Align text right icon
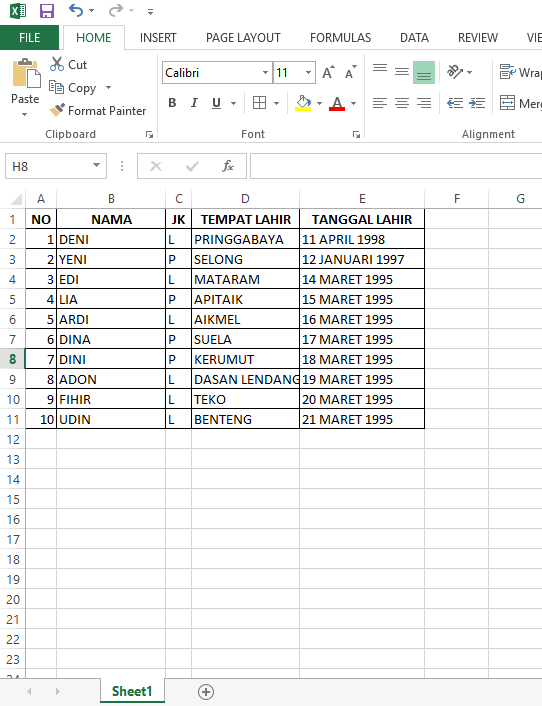The width and height of the screenshot is (542, 706). [x=424, y=103]
